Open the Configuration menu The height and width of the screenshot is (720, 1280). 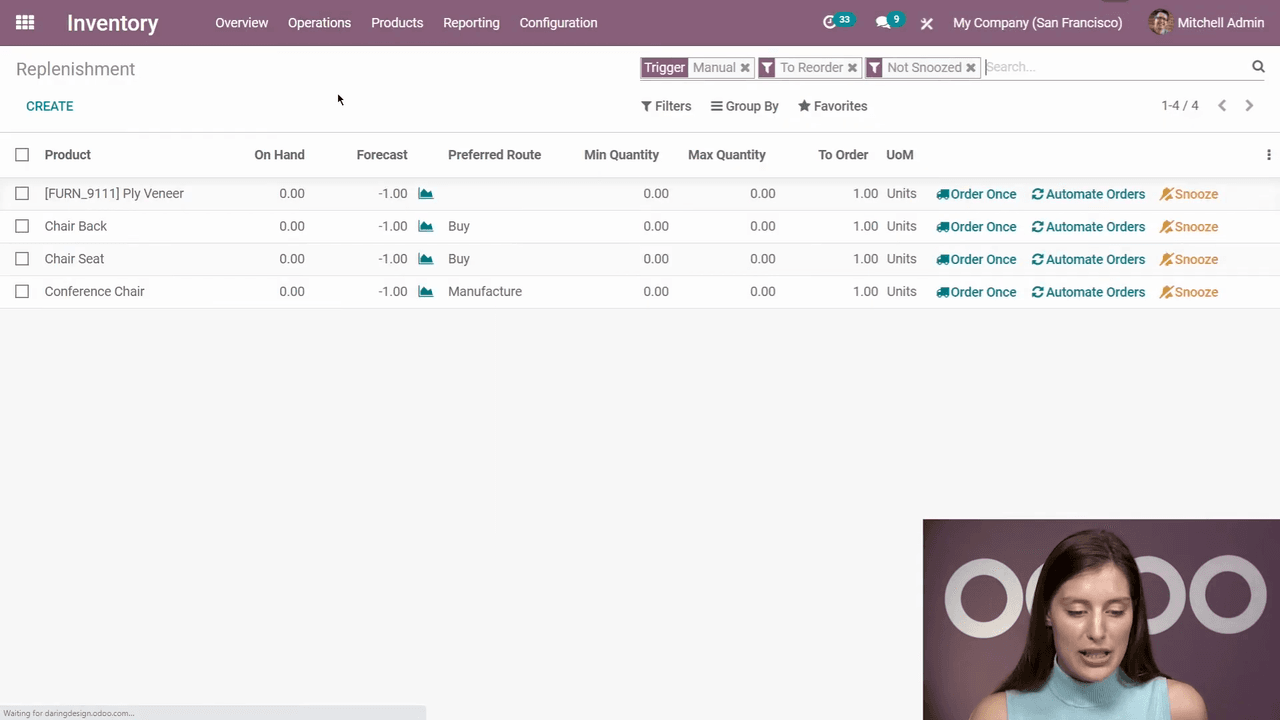pos(558,23)
